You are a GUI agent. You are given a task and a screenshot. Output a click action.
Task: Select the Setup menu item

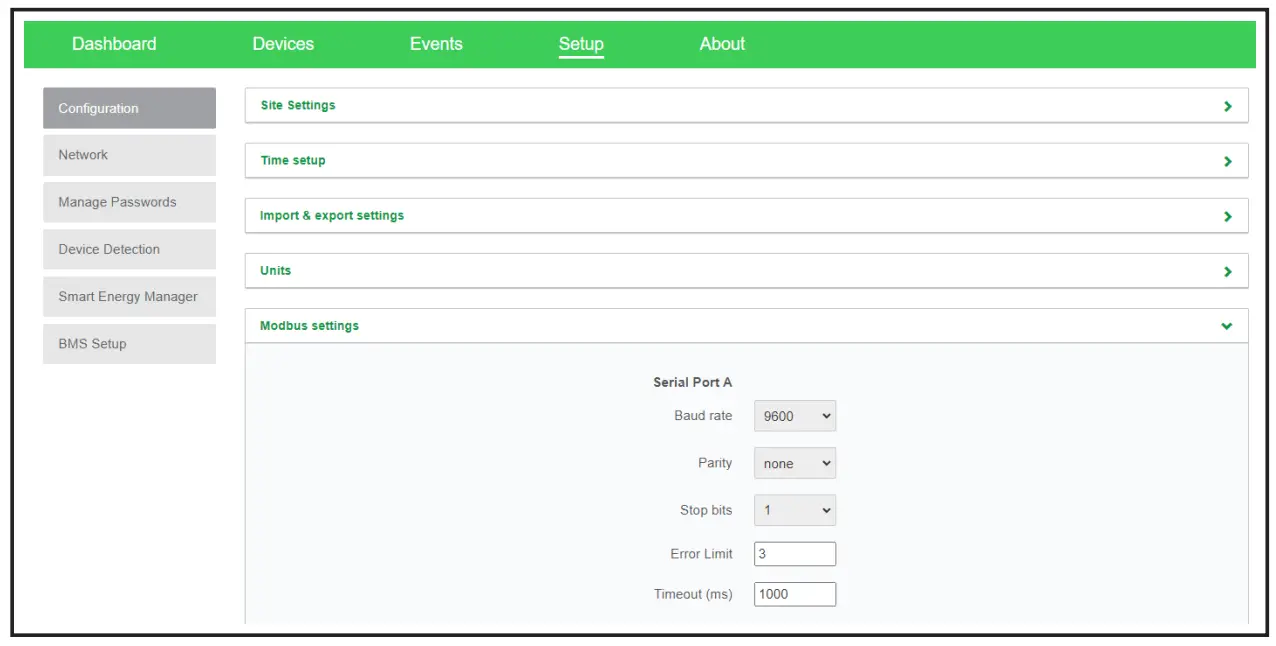click(x=581, y=44)
